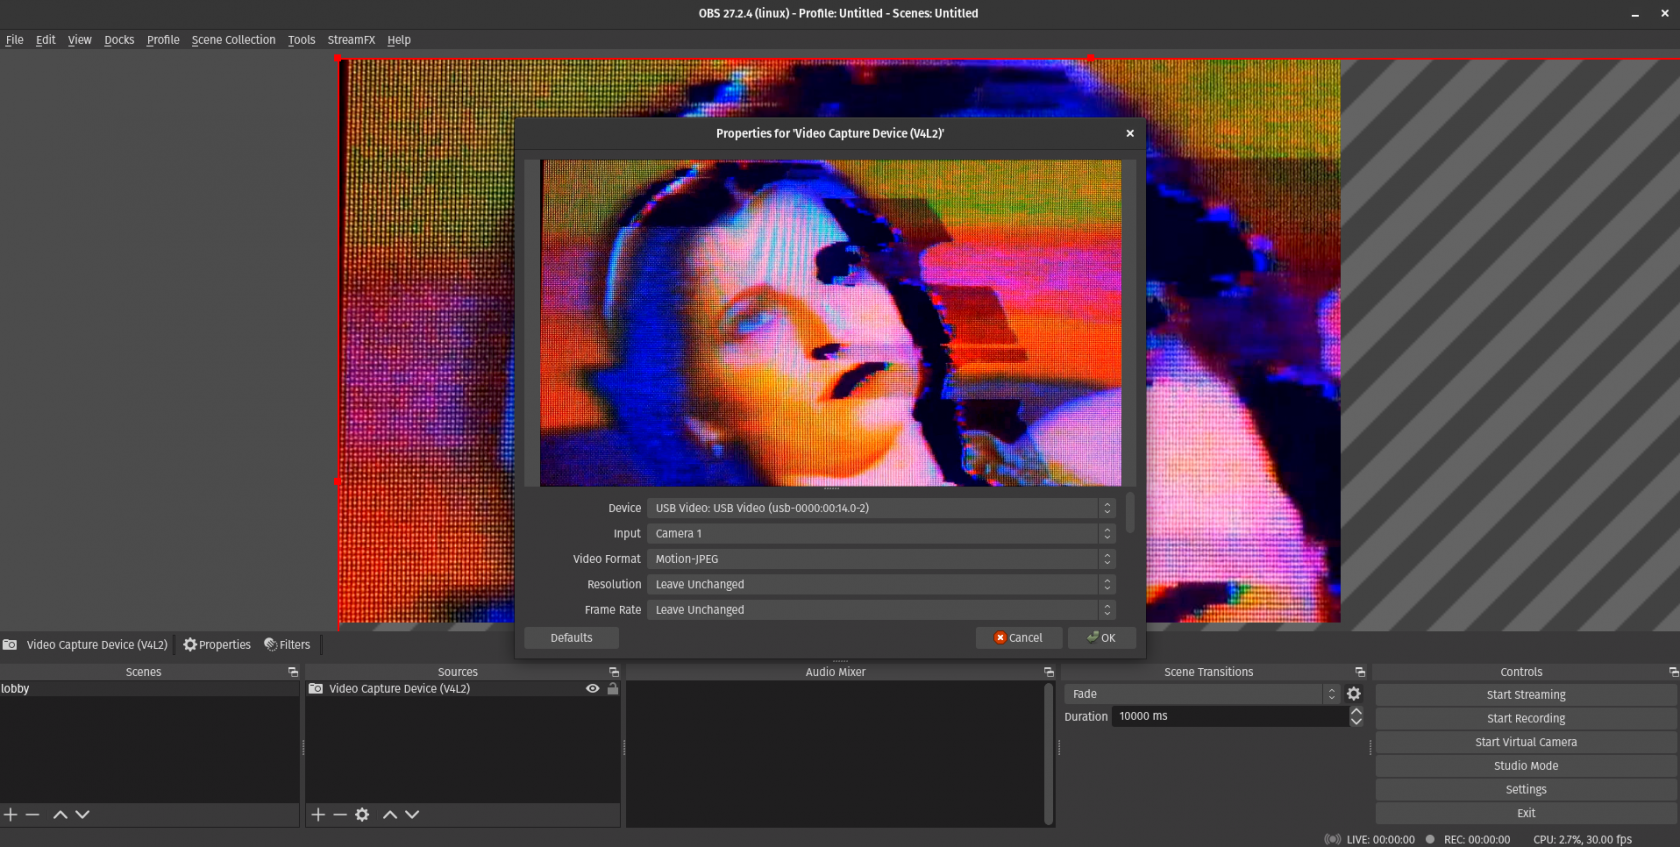Viewport: 1680px width, 847px height.
Task: Pop out the Scene Transitions dock
Action: pyautogui.click(x=1360, y=672)
